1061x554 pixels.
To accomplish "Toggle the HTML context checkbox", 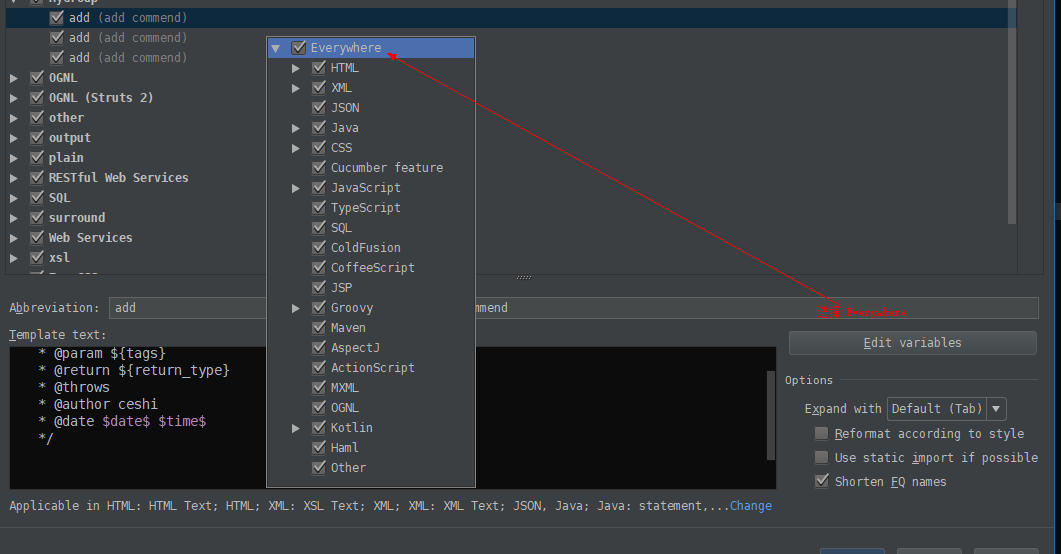I will click(x=319, y=68).
